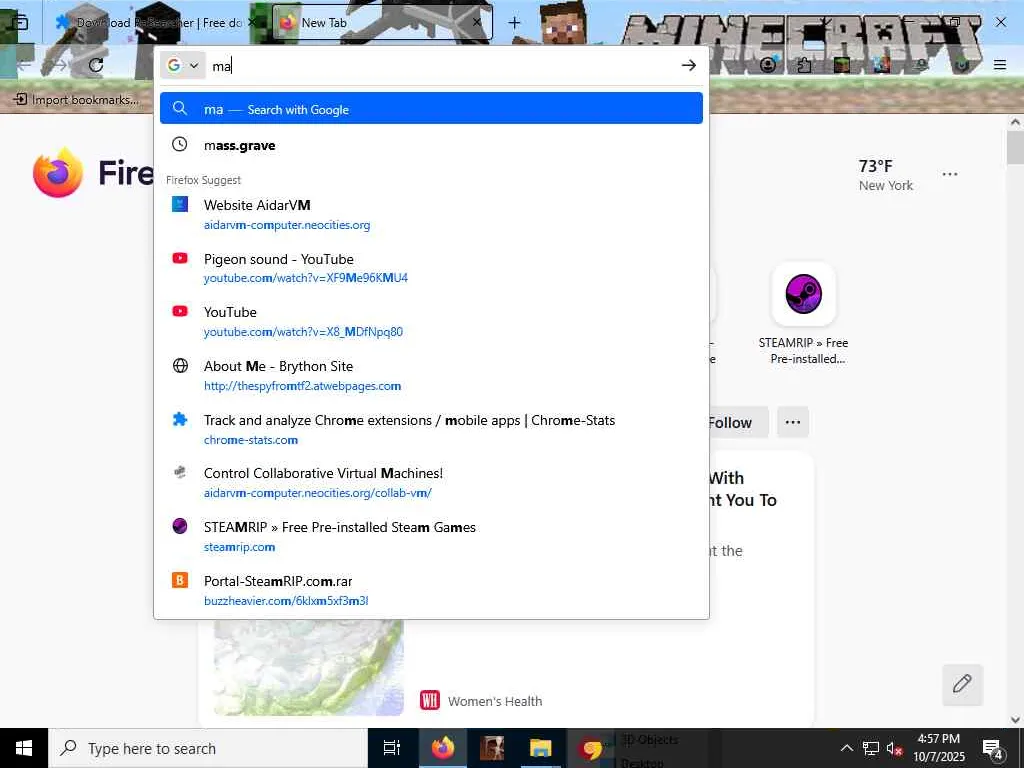This screenshot has height=768, width=1024.
Task: Open the Chrome-Stats suggestion
Action: [431, 430]
